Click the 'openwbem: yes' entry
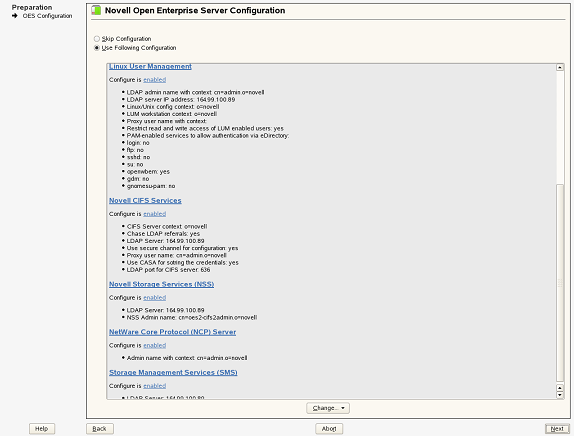 148,171
